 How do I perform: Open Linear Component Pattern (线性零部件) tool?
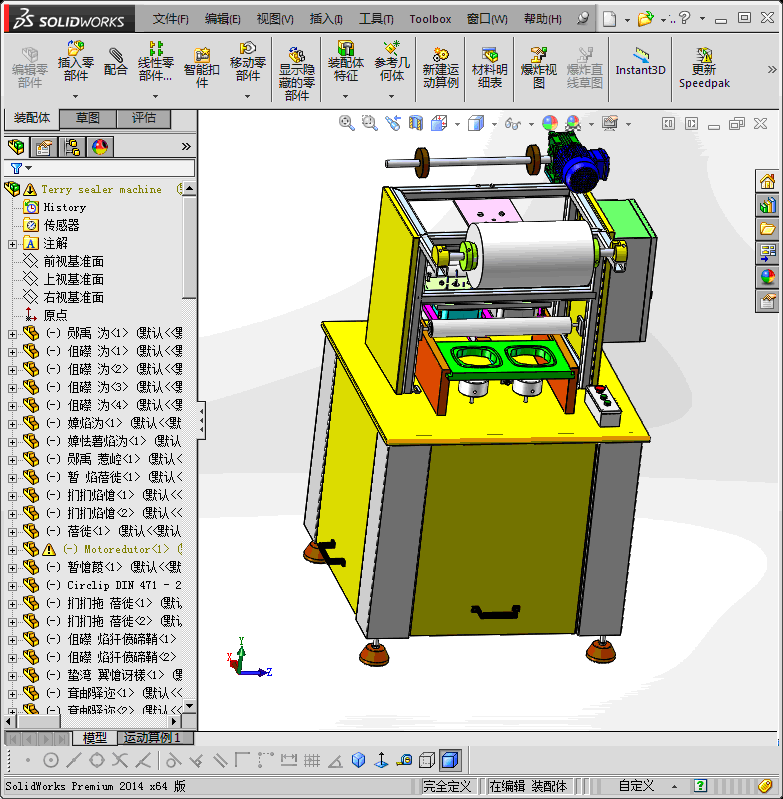(x=155, y=62)
